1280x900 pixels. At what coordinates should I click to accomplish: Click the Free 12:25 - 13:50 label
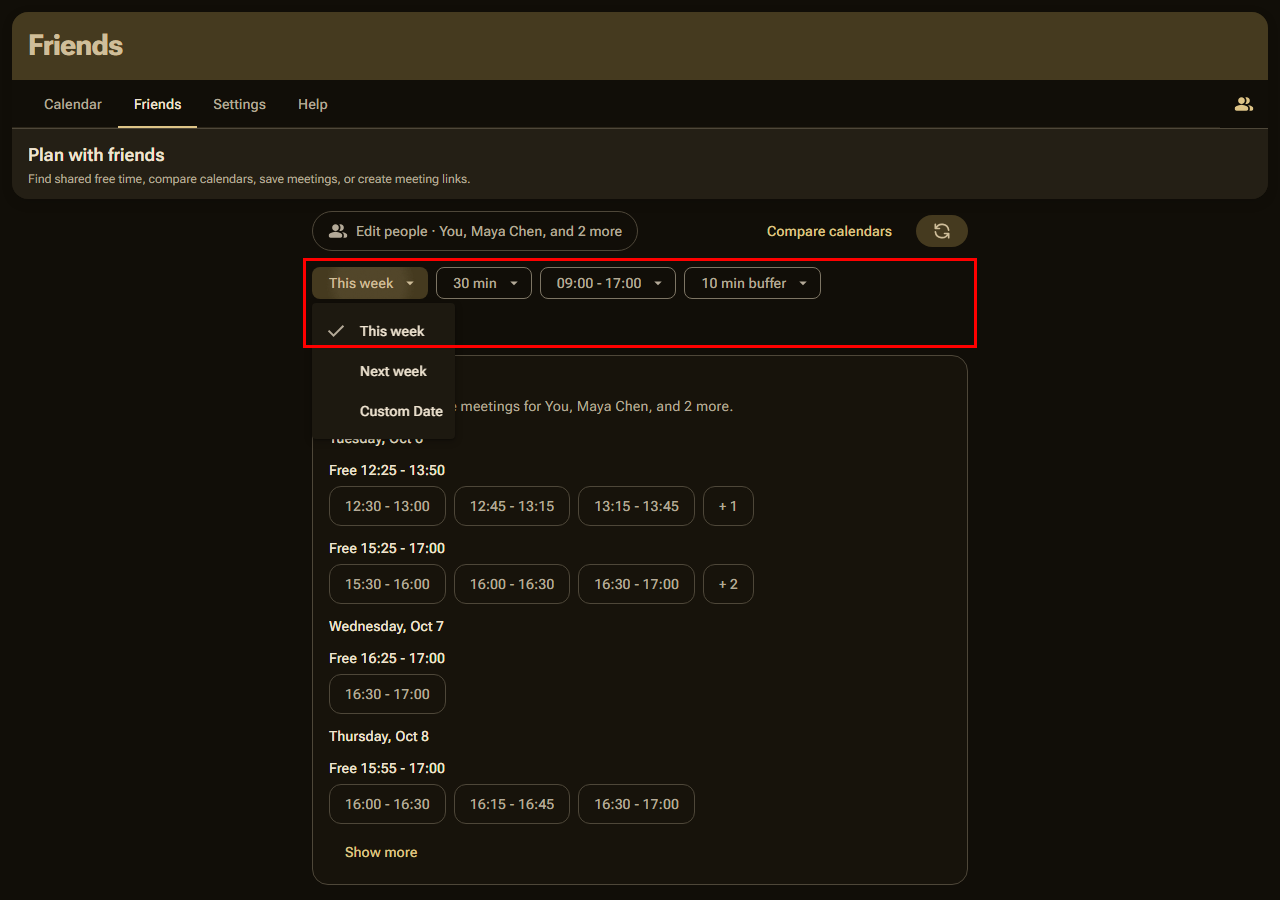coord(387,470)
